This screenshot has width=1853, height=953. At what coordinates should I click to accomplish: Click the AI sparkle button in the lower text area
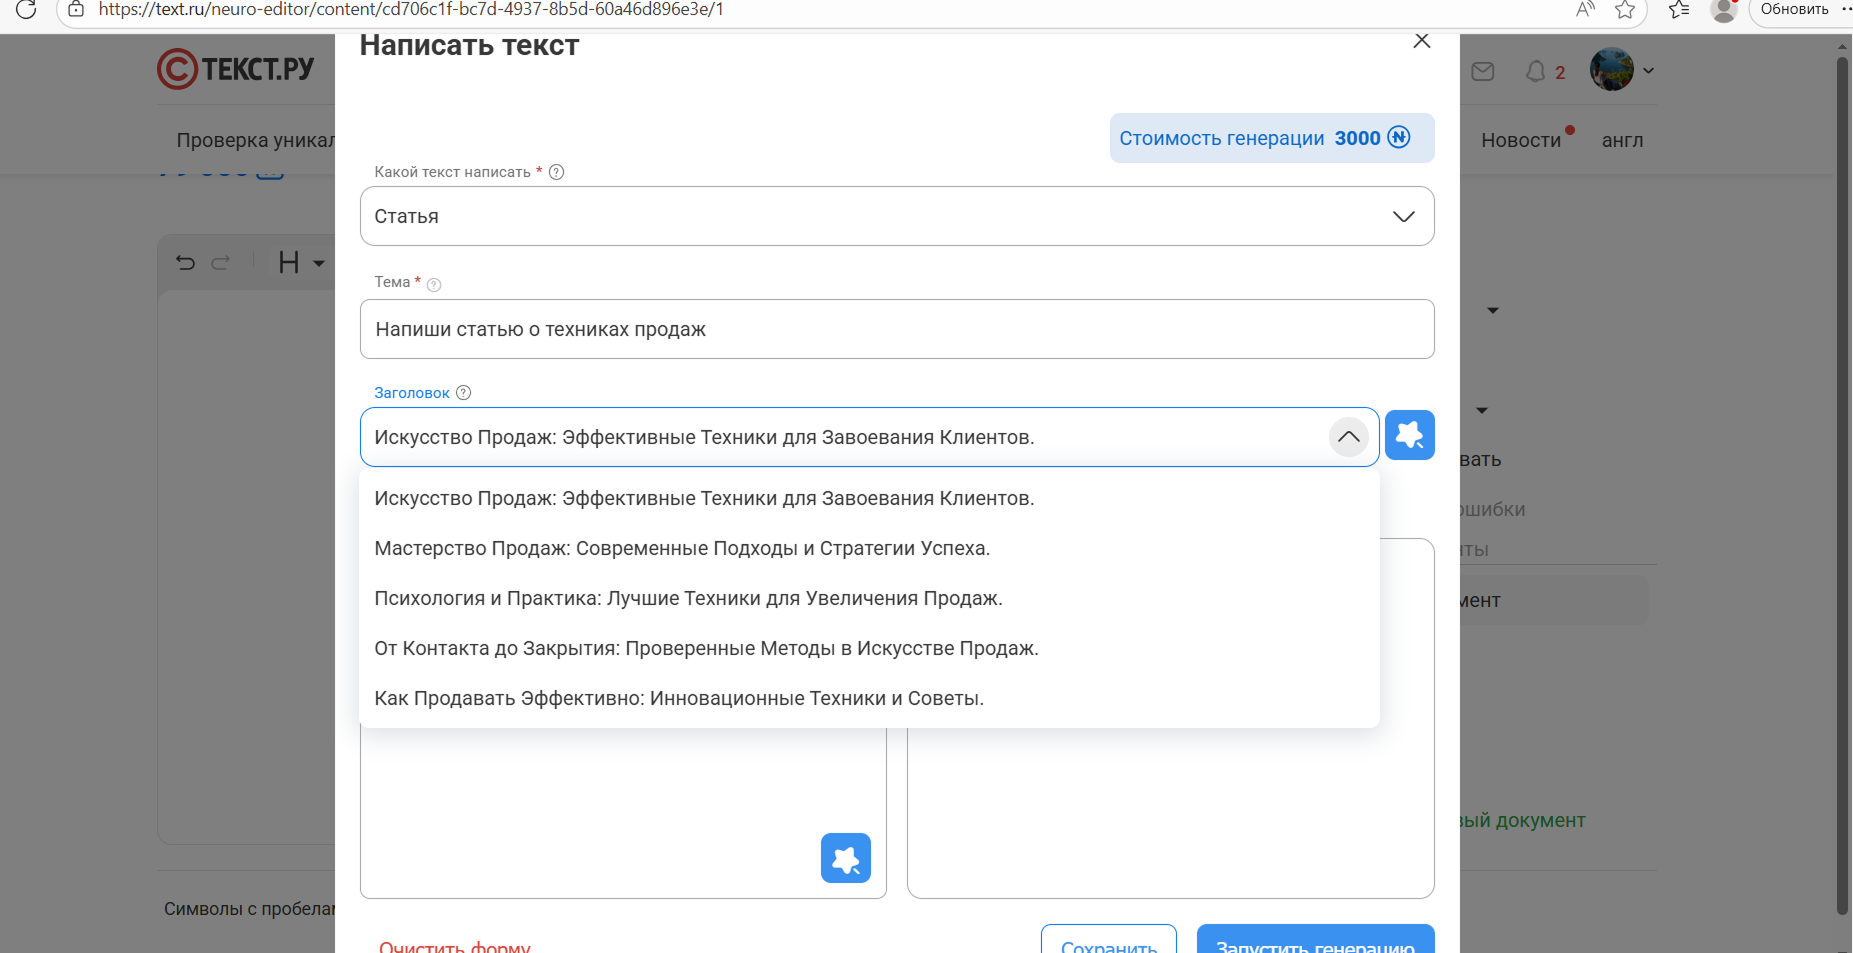point(846,858)
